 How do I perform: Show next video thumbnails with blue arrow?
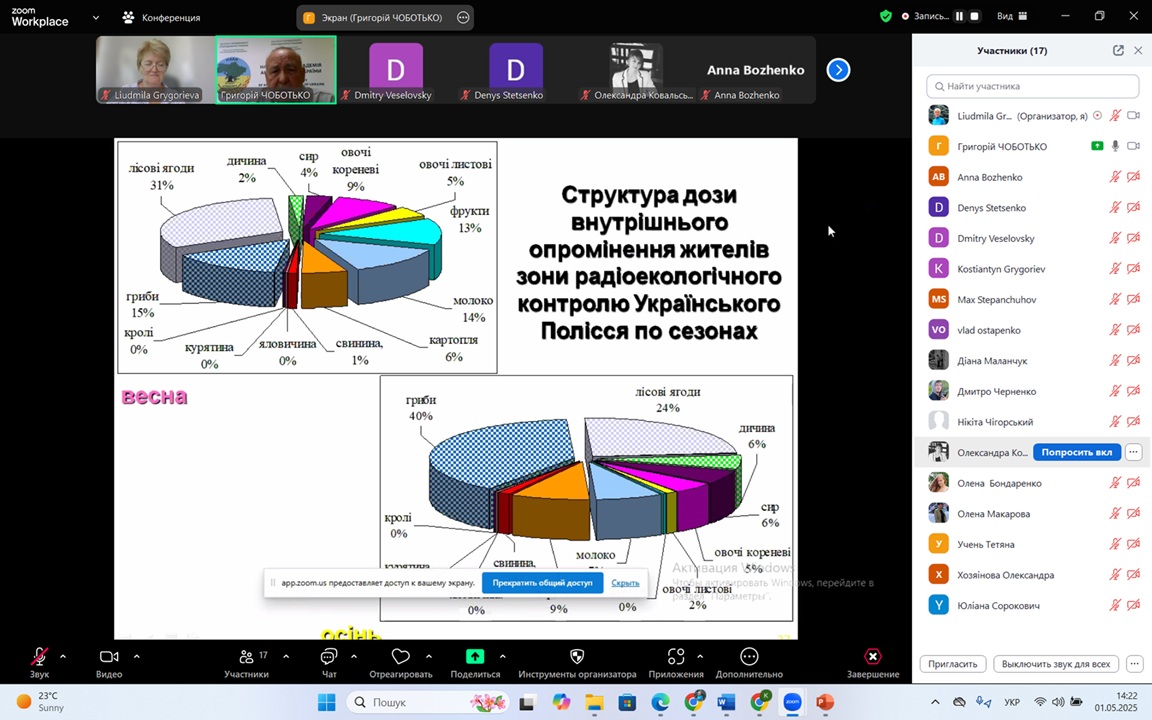coord(838,70)
